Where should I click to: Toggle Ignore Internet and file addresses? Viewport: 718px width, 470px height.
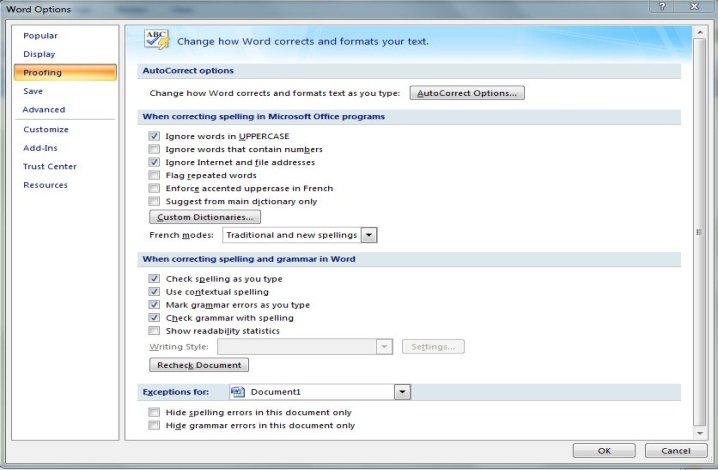pyautogui.click(x=154, y=162)
